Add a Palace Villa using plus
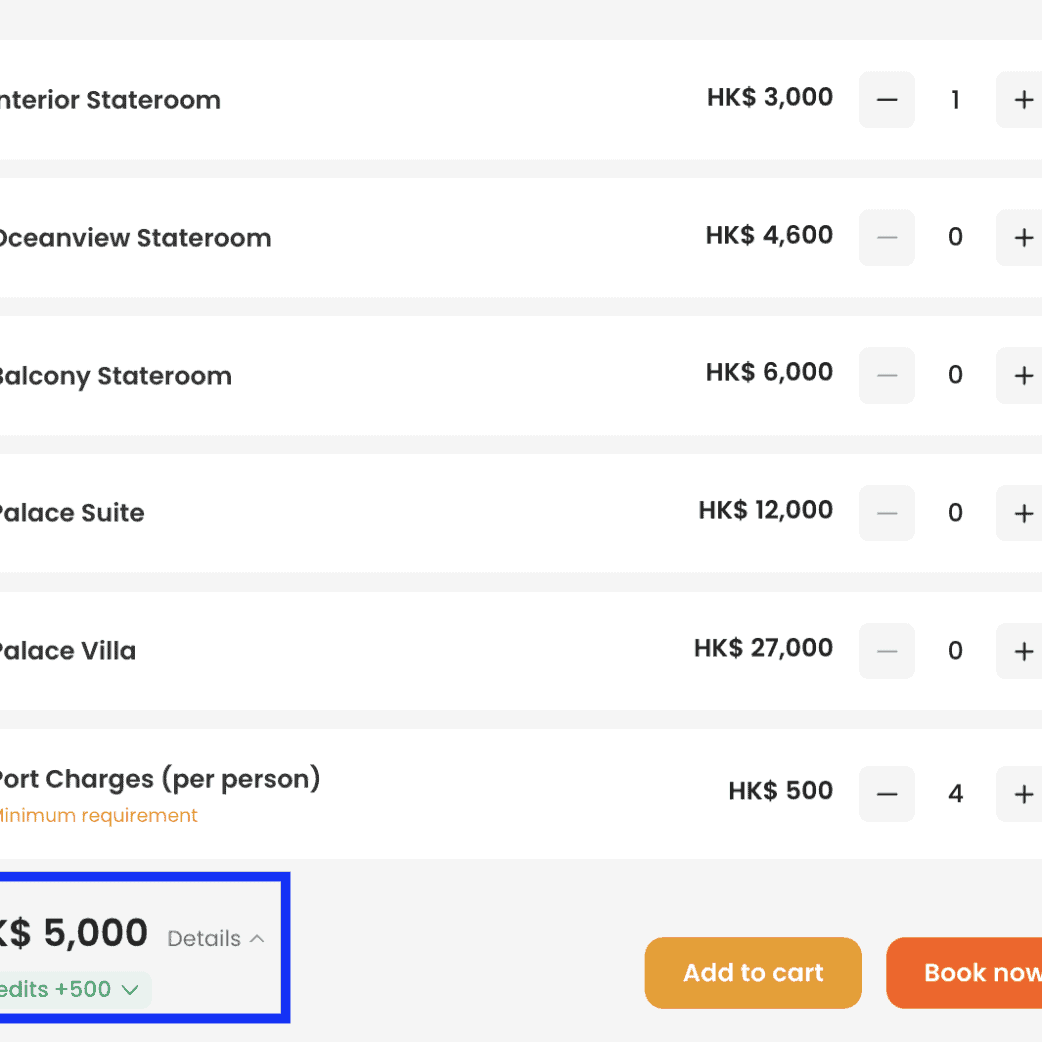1042x1042 pixels. [1022, 651]
